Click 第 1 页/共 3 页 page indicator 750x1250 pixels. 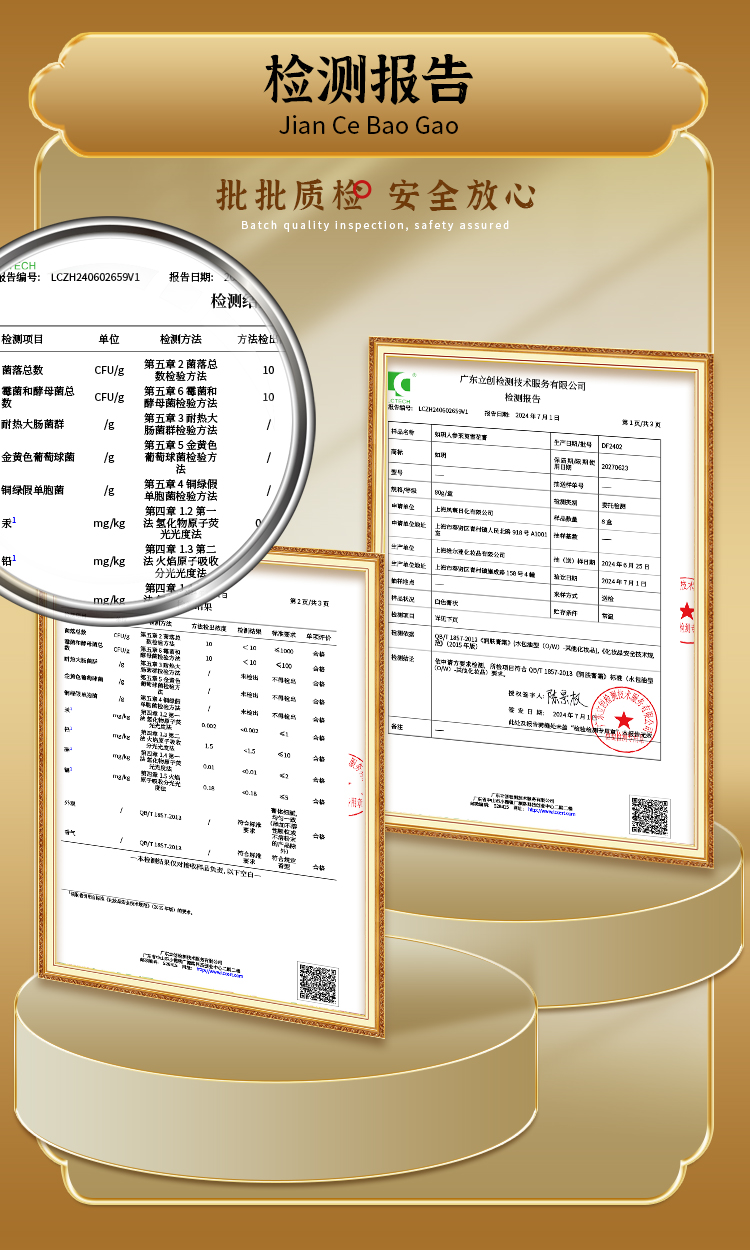click(642, 424)
